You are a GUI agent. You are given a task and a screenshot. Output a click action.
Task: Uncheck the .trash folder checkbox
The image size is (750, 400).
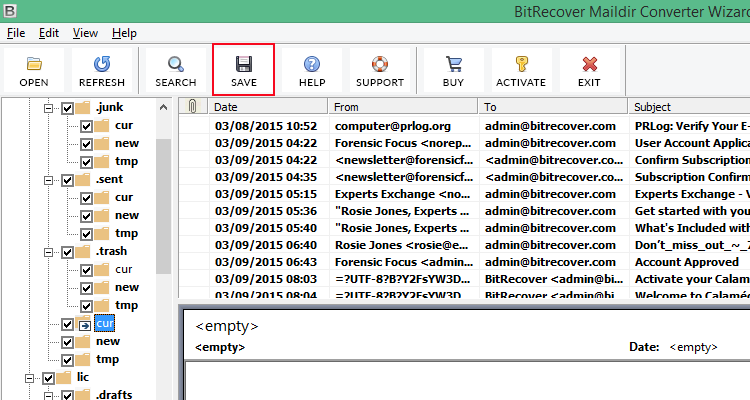67,253
